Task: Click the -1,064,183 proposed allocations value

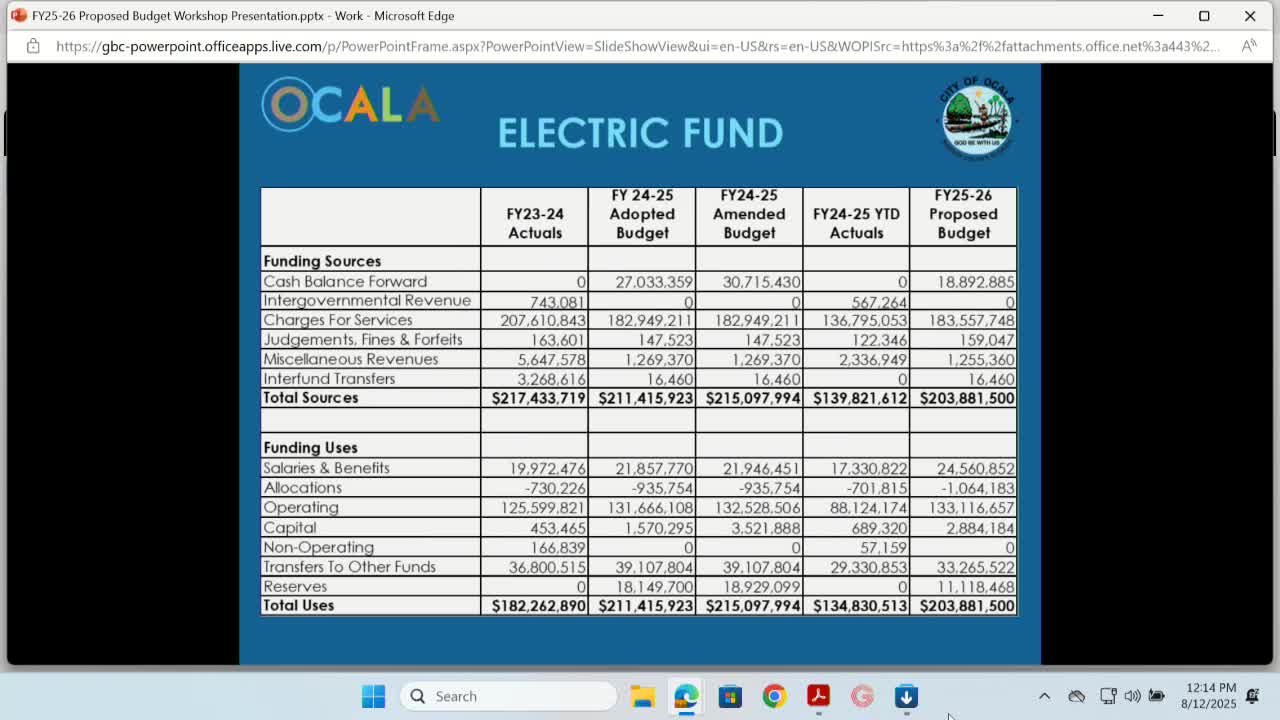Action: (978, 488)
